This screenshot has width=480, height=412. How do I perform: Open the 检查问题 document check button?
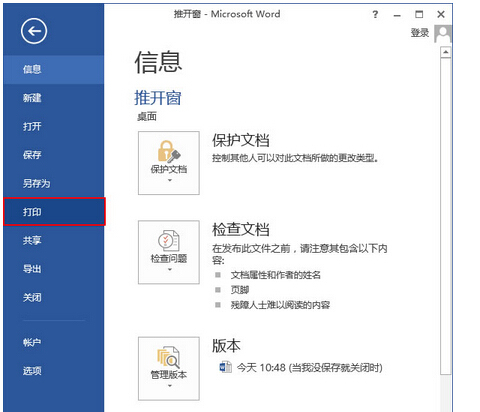(x=169, y=252)
